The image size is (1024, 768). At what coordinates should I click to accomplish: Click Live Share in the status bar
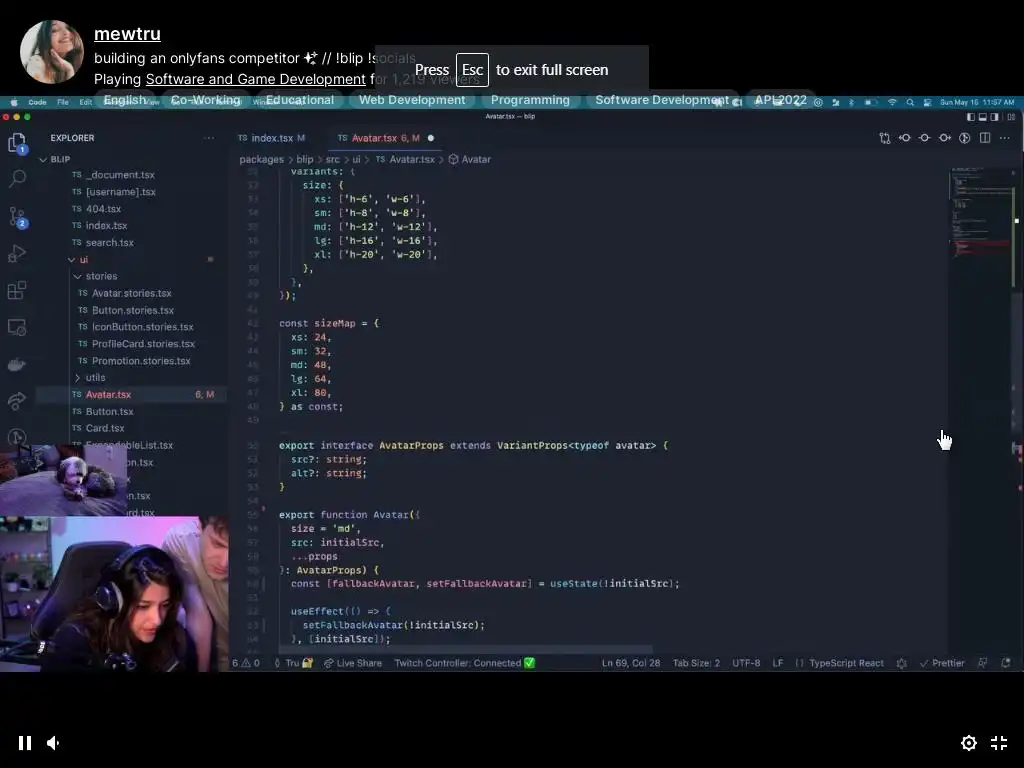[x=353, y=663]
